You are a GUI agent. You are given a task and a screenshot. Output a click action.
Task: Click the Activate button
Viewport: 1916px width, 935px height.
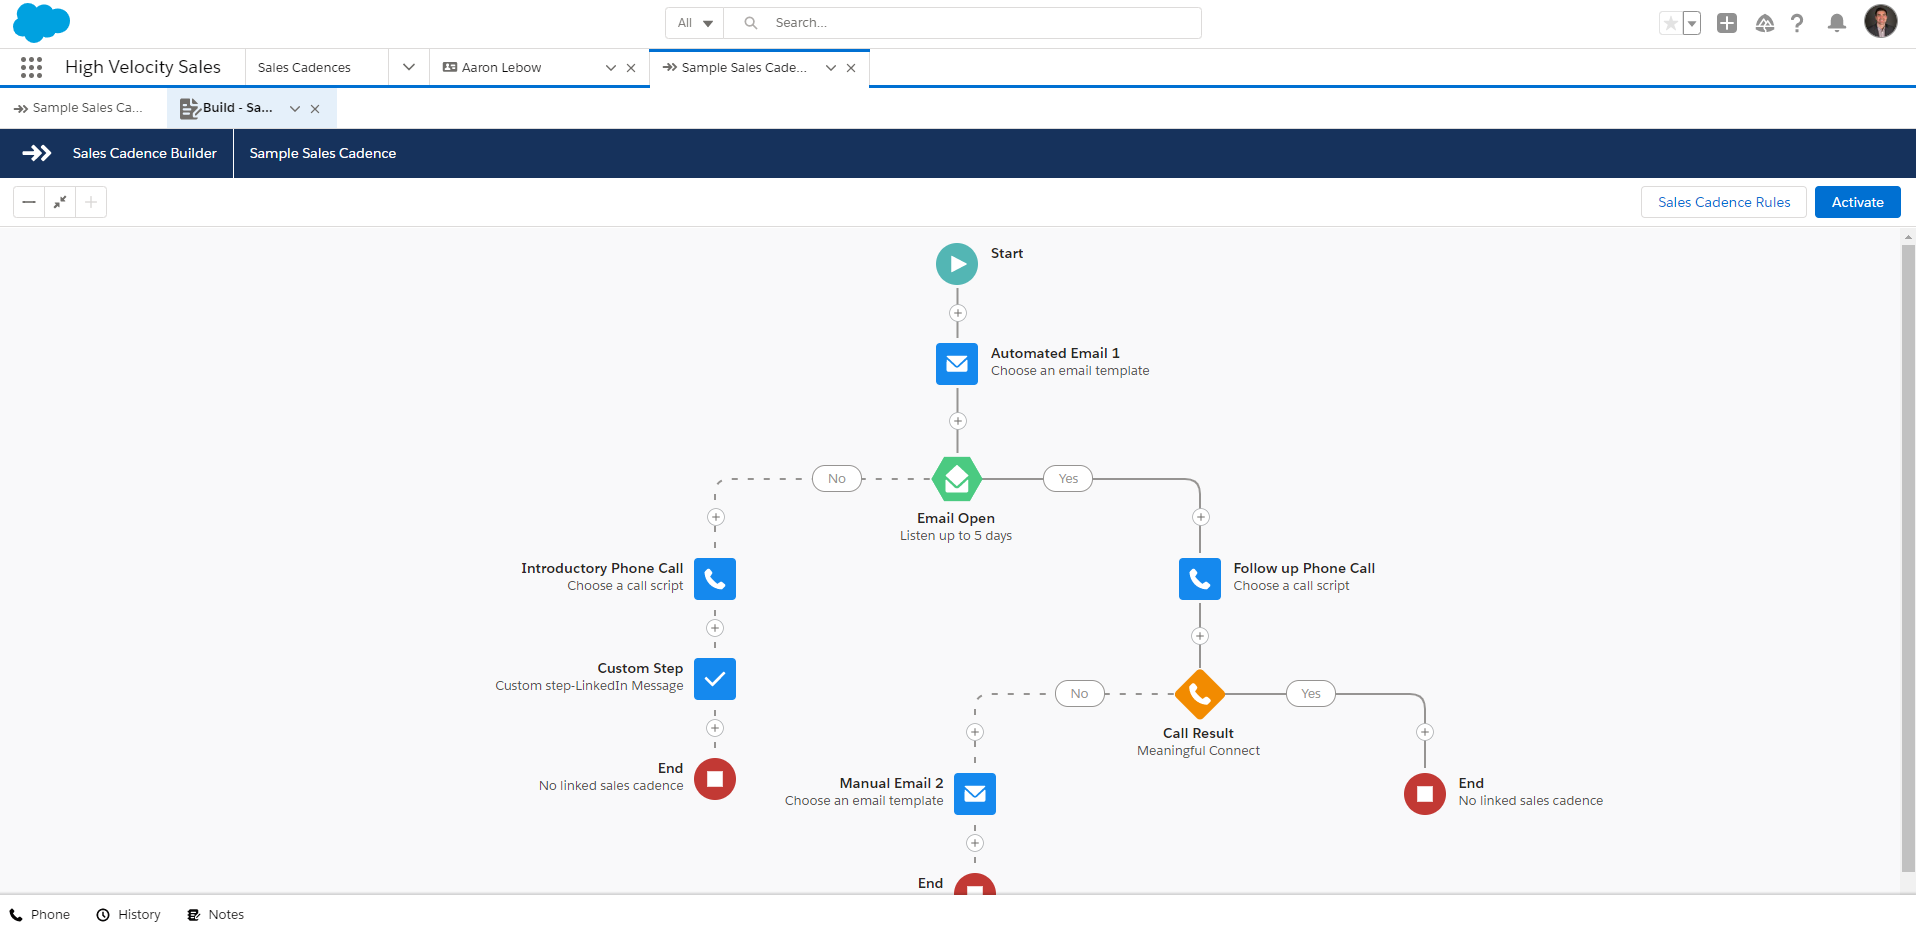1858,202
